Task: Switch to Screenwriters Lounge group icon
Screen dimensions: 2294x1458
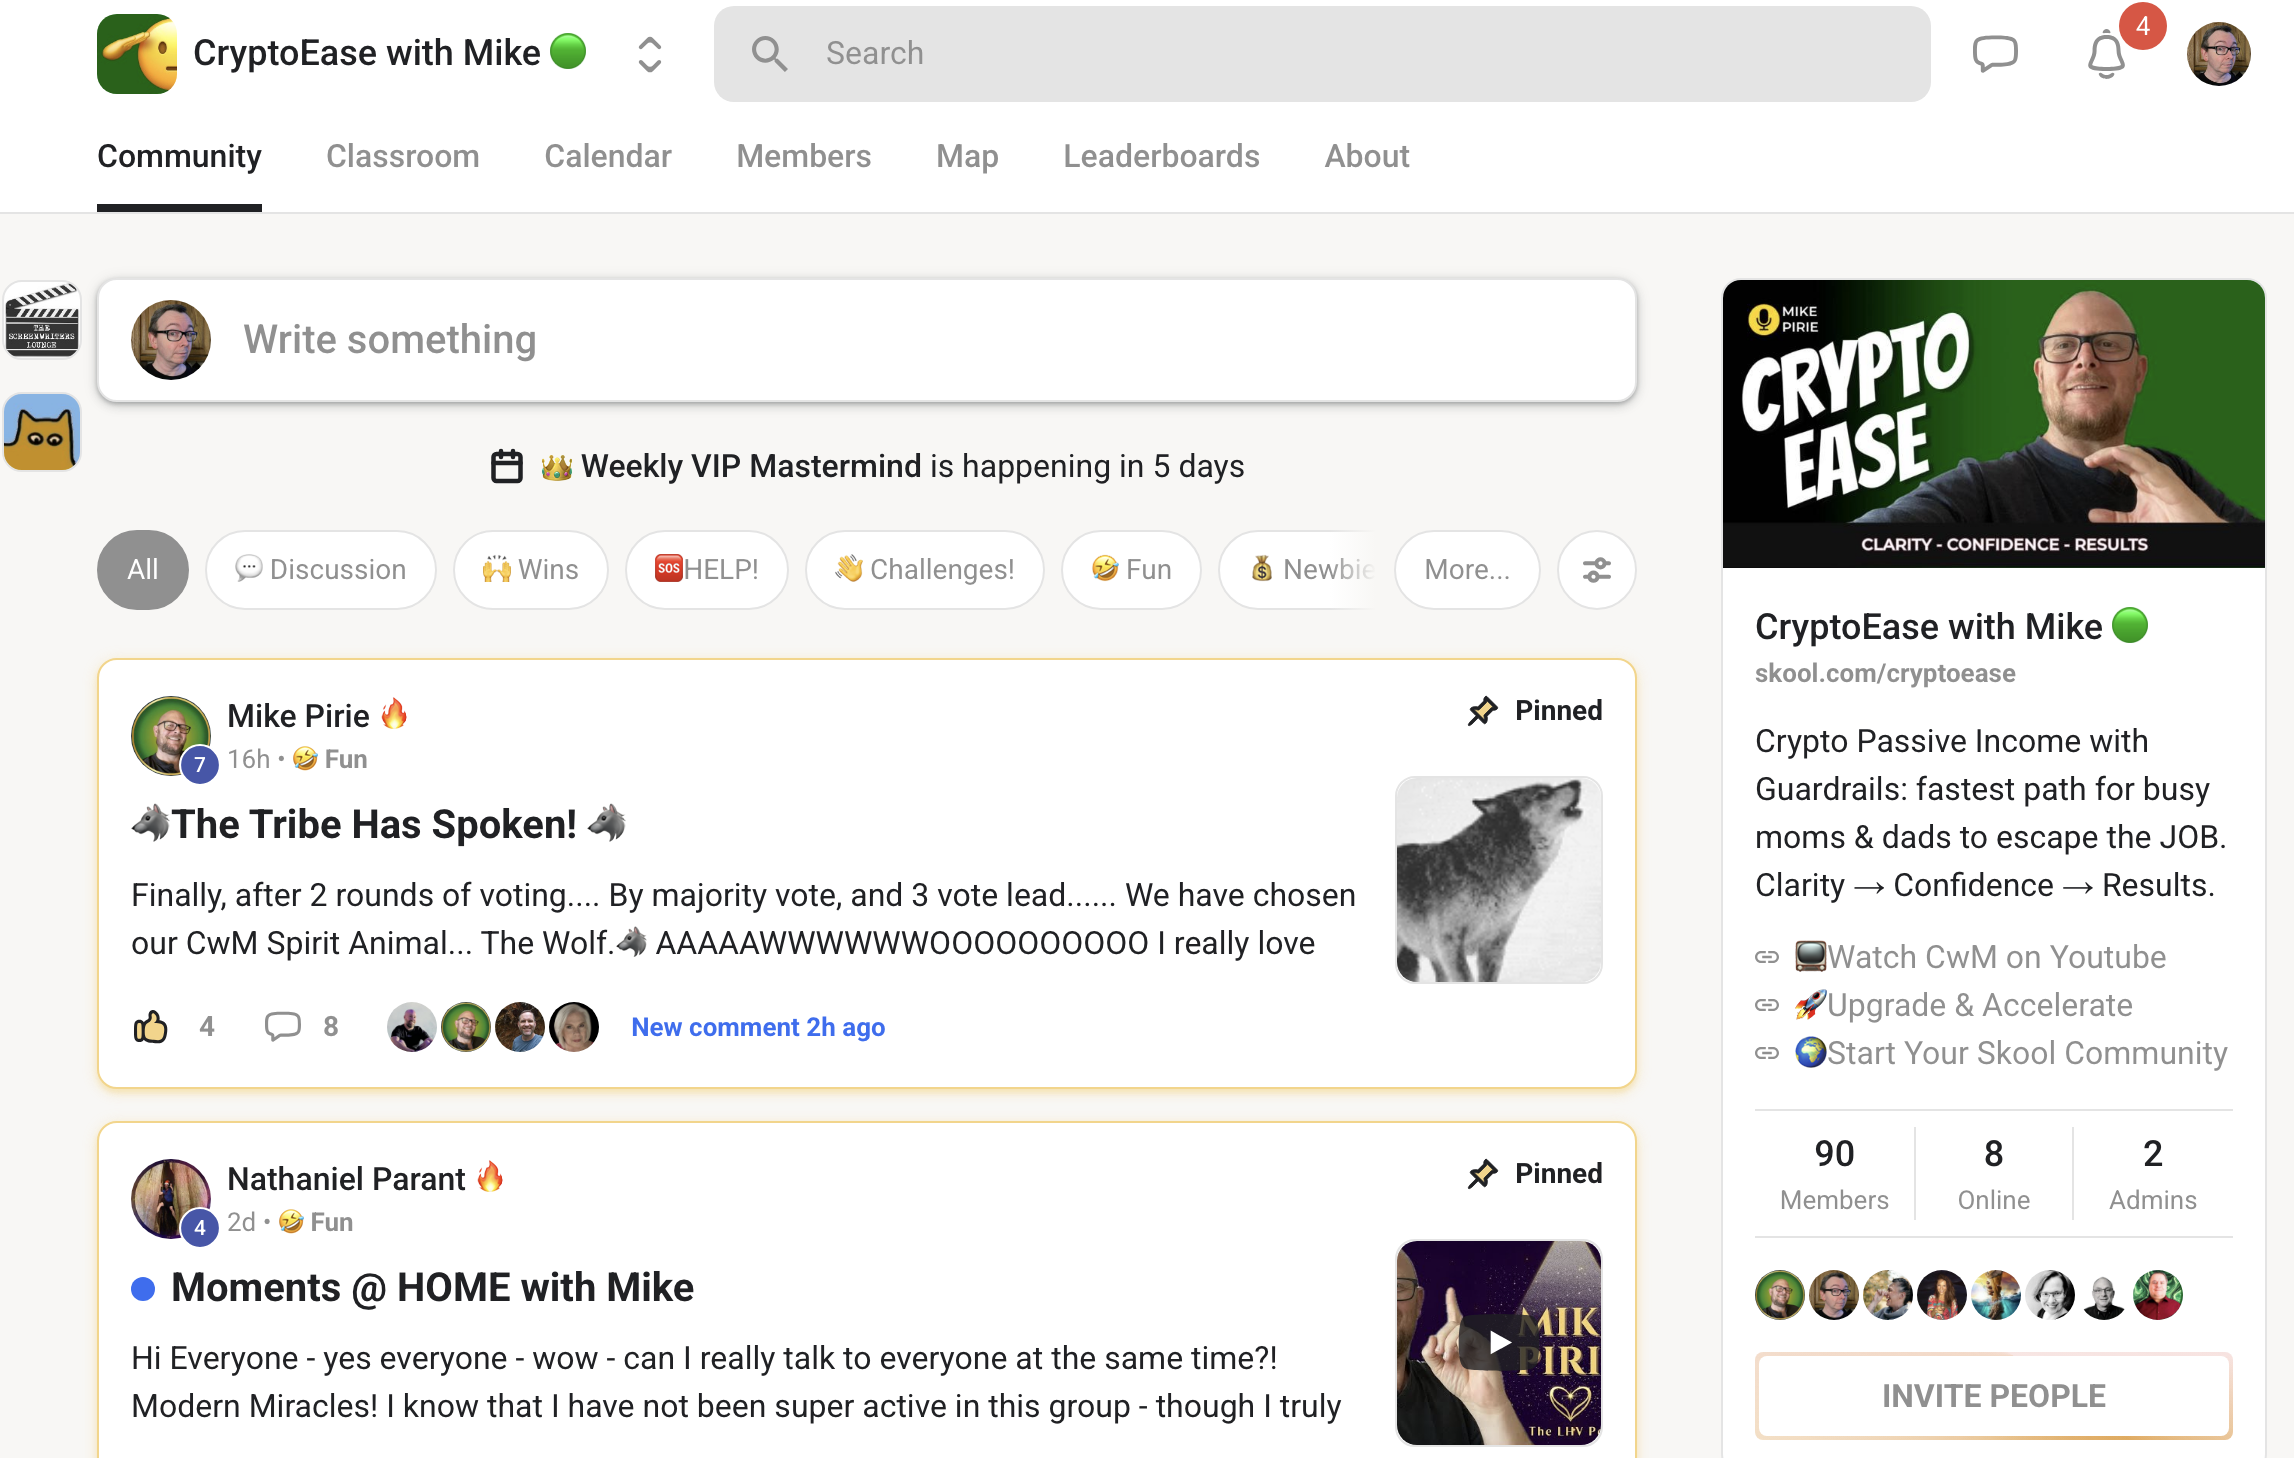Action: (x=42, y=320)
